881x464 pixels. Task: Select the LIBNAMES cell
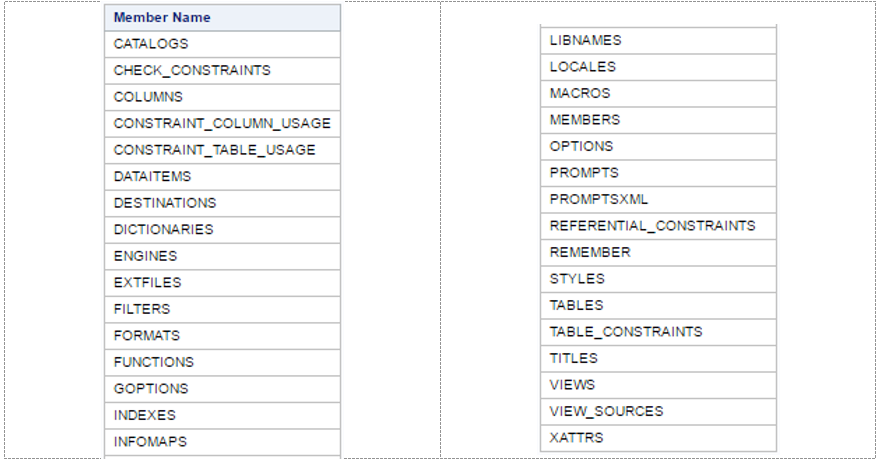pos(586,40)
